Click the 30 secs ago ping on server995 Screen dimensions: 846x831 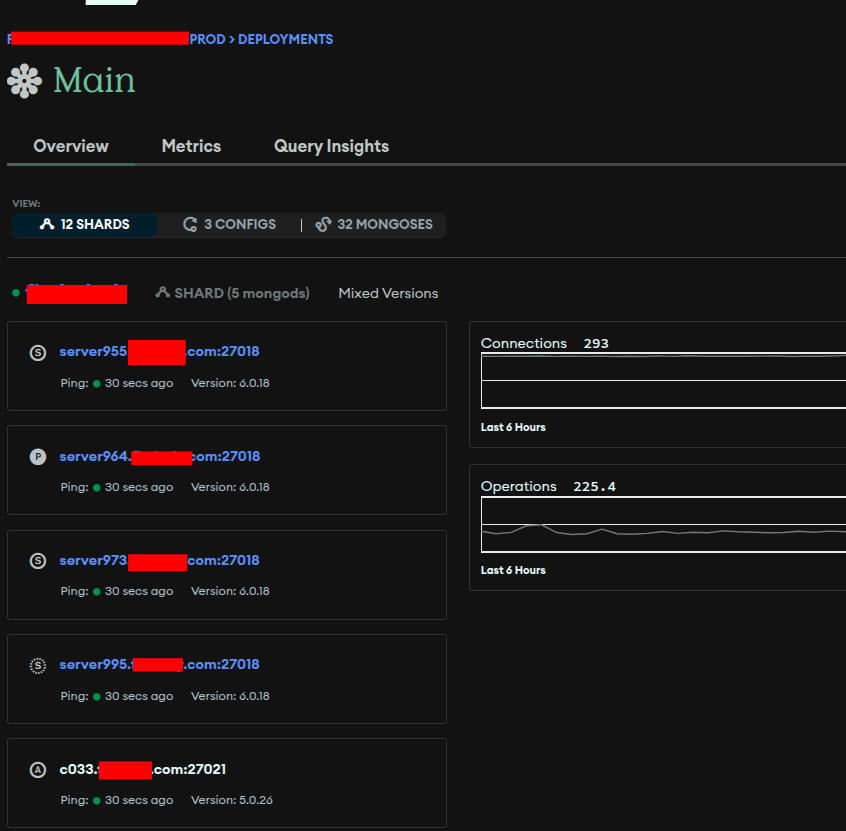(139, 696)
